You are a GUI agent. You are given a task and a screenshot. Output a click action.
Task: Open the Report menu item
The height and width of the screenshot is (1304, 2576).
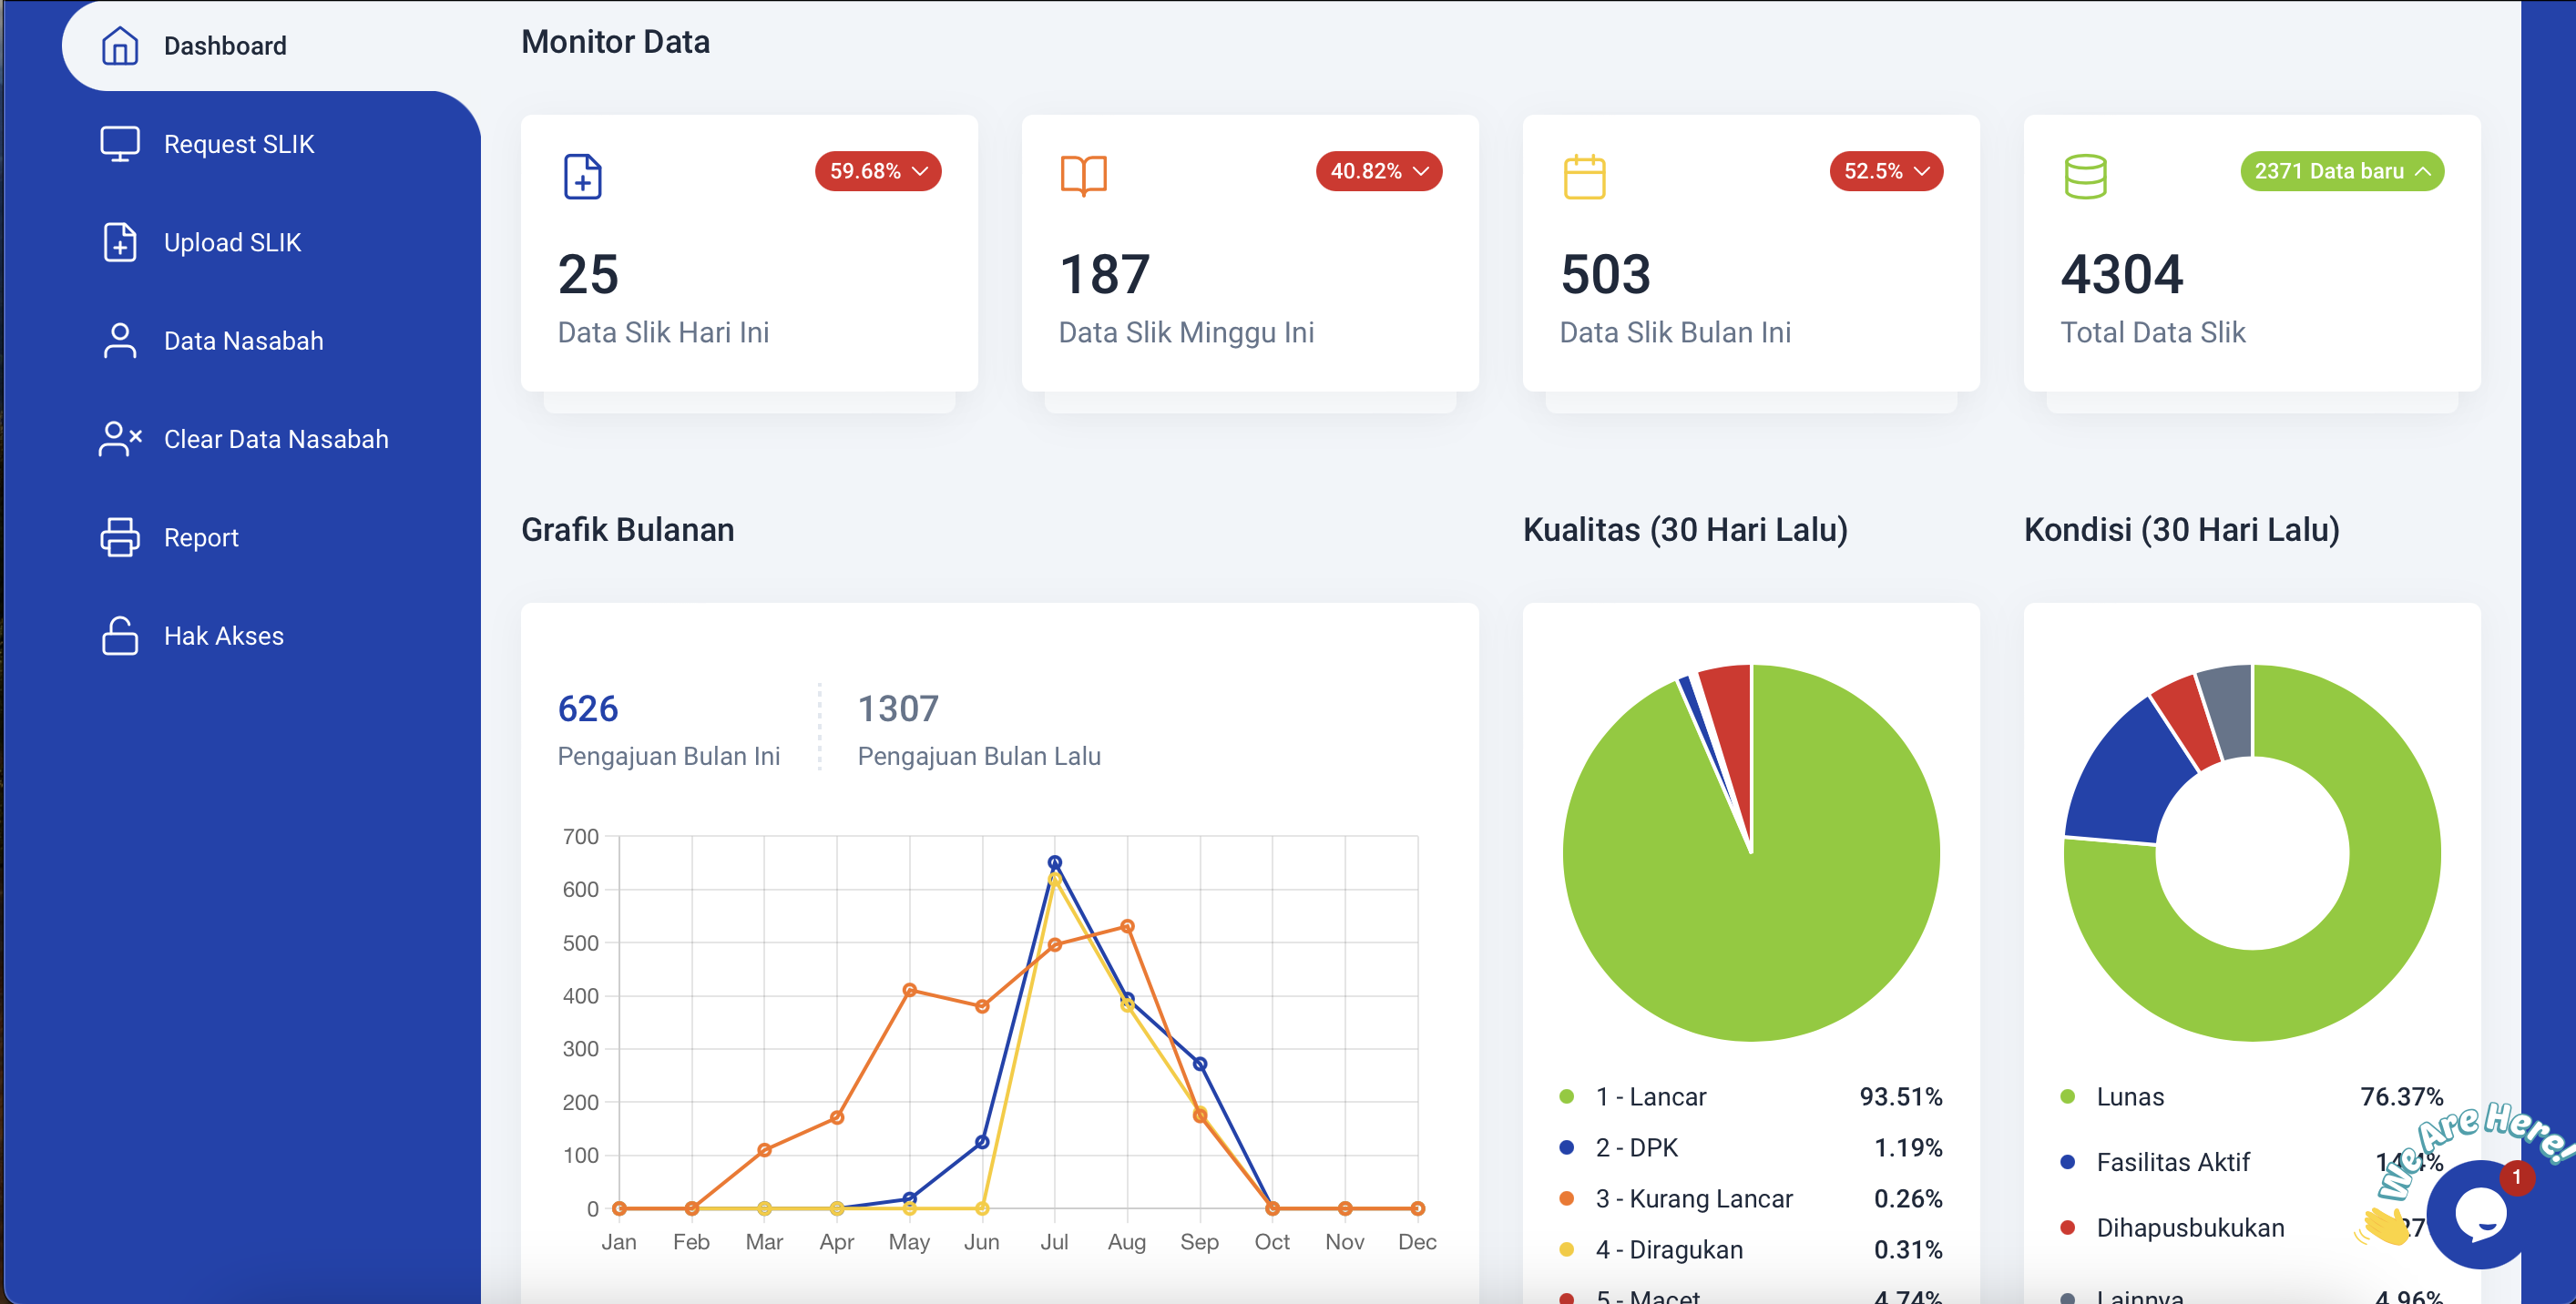click(201, 537)
